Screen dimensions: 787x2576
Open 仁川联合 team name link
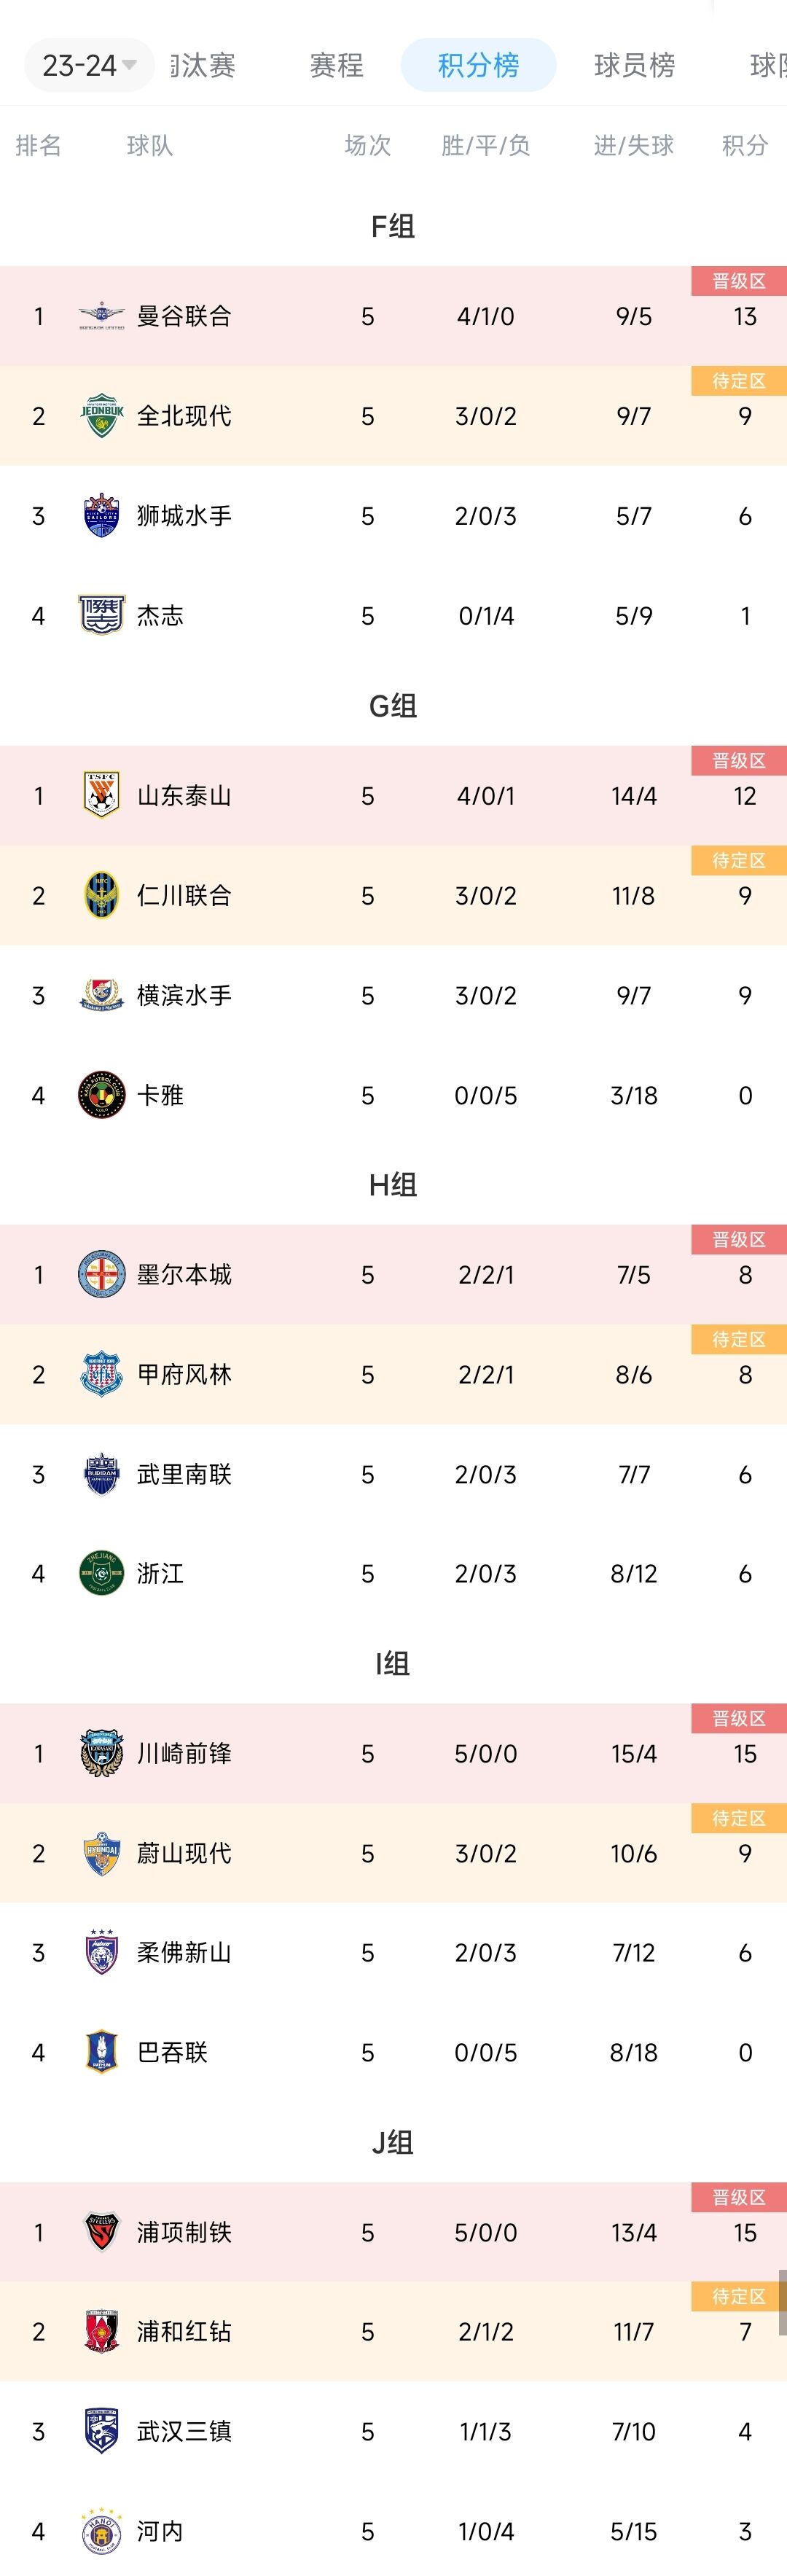(184, 896)
